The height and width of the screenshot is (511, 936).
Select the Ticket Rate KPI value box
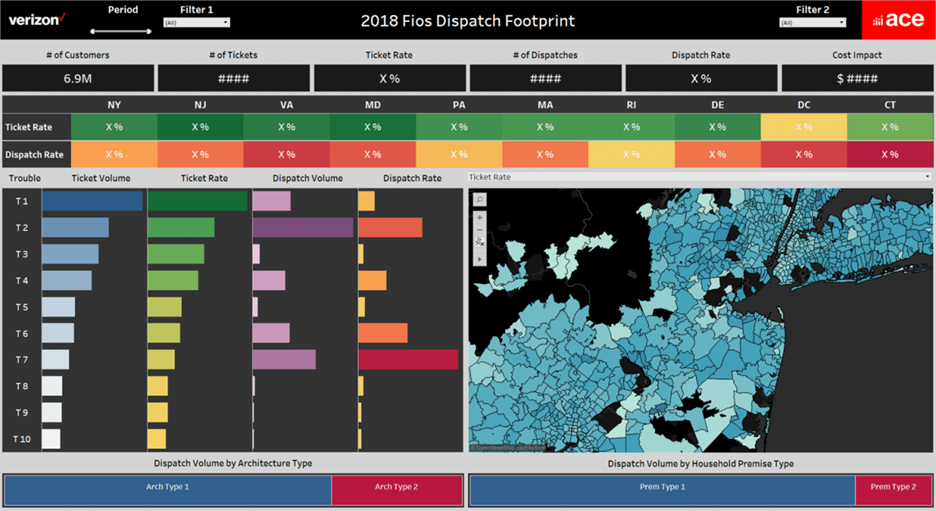click(x=389, y=78)
